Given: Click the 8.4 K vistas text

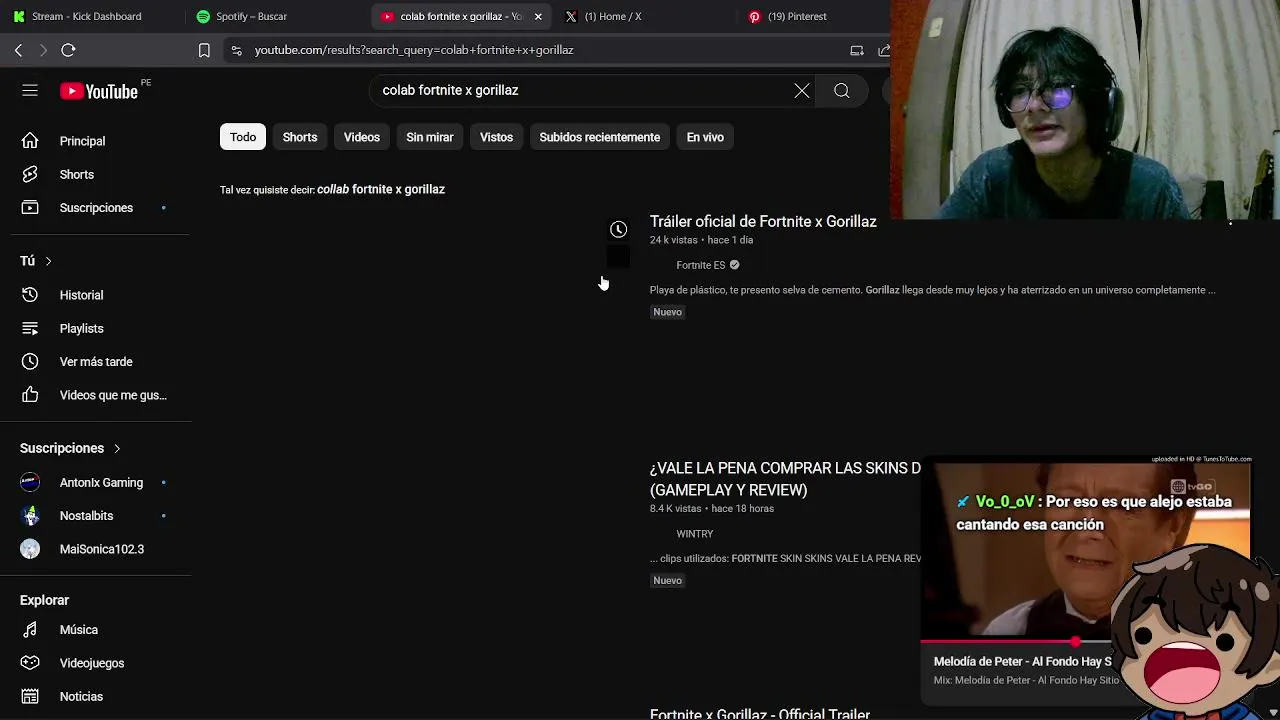Looking at the screenshot, I should click(675, 508).
